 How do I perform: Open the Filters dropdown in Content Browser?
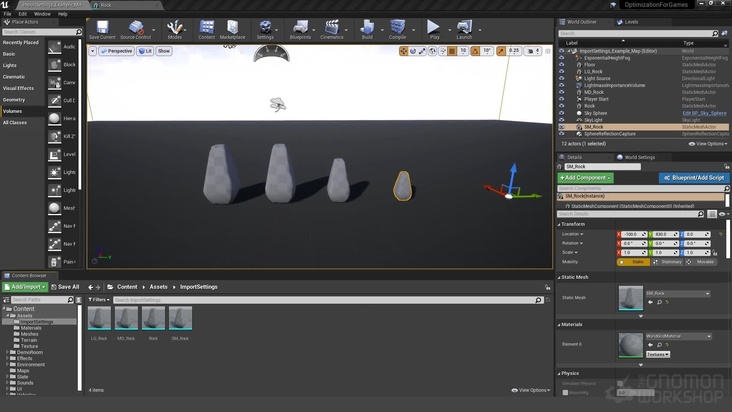[98, 299]
